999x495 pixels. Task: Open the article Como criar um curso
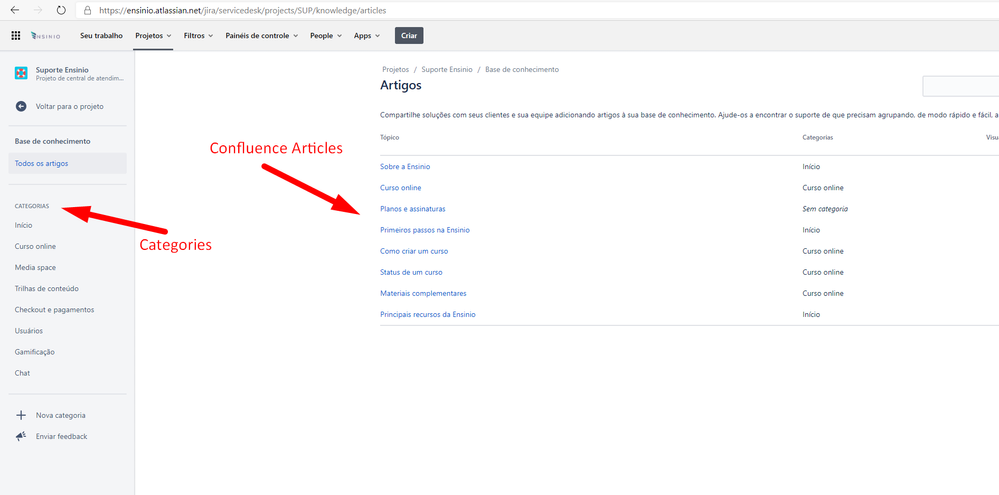(414, 251)
